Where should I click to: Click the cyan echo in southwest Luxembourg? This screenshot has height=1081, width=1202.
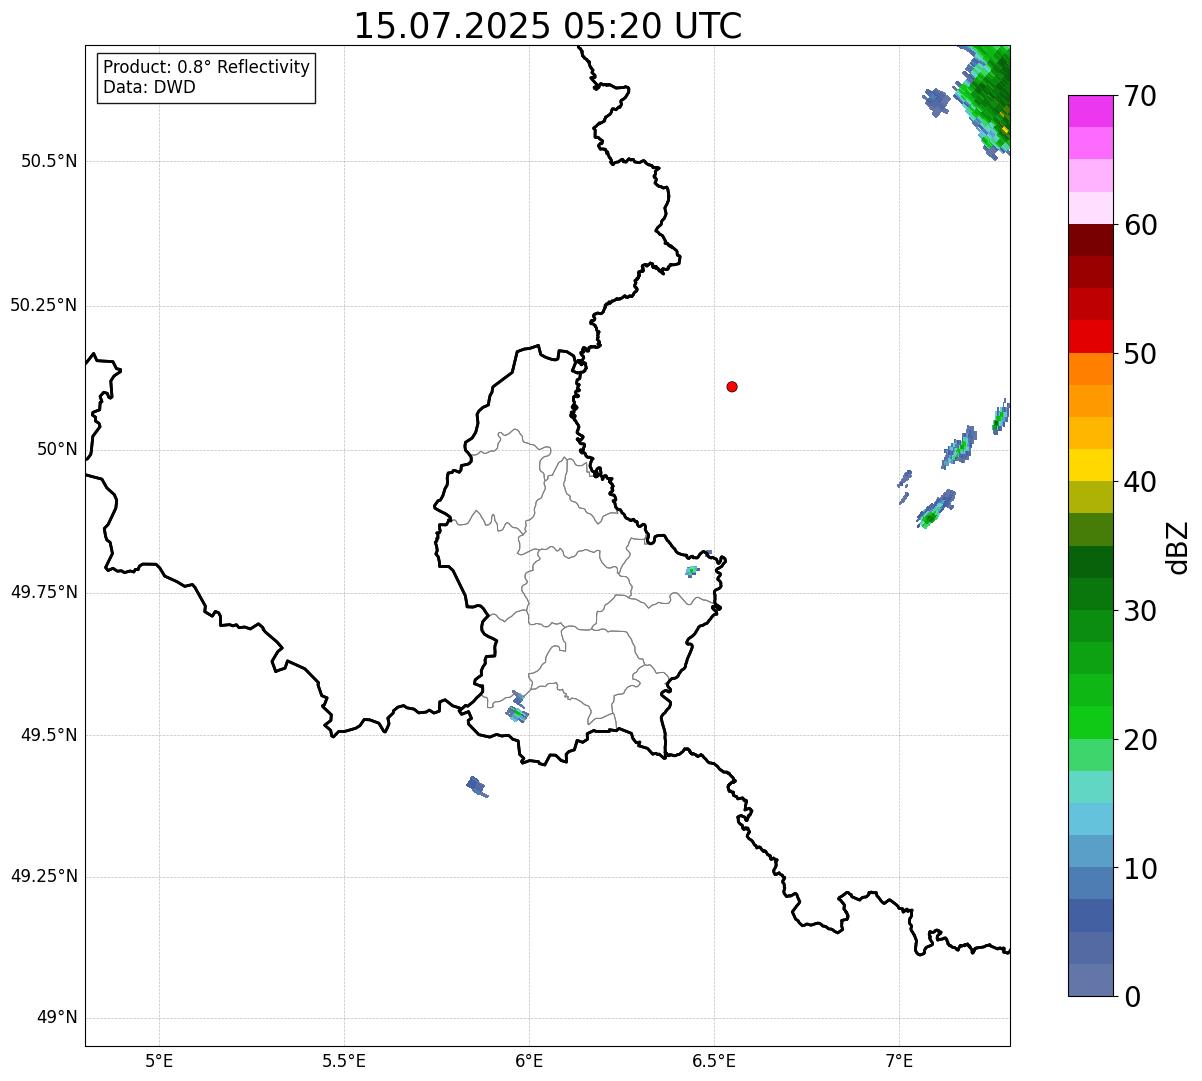click(x=516, y=713)
